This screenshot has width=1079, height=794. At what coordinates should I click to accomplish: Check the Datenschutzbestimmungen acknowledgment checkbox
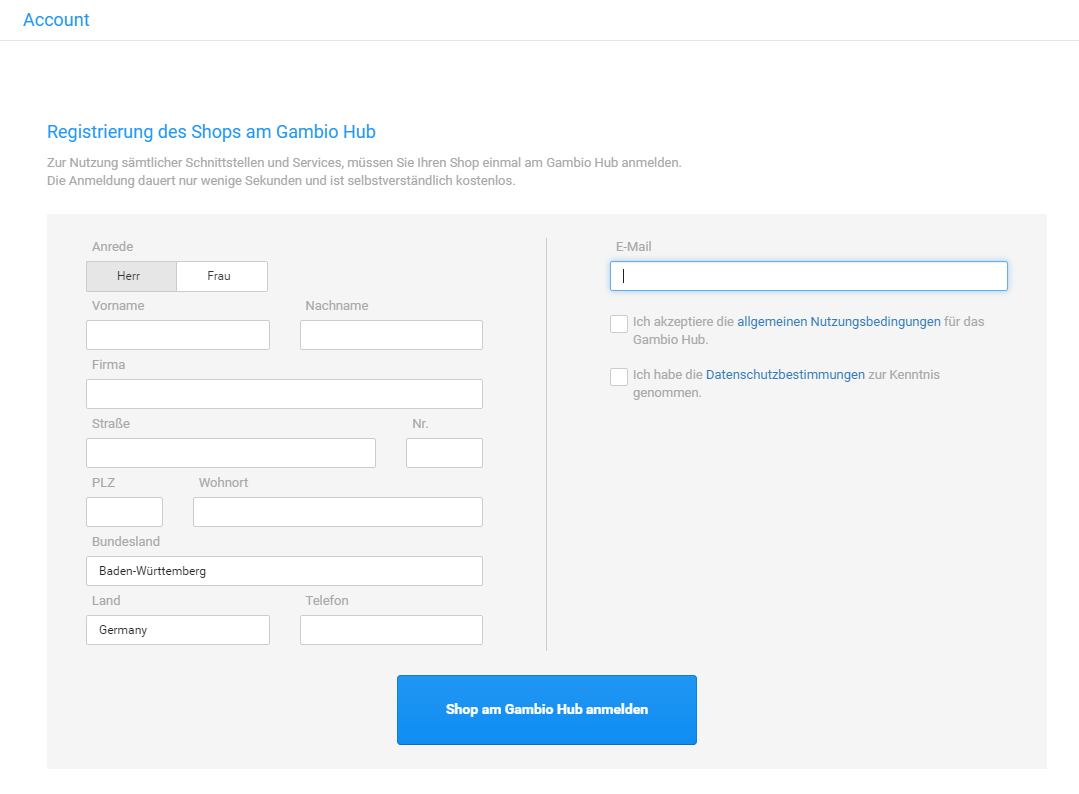[x=618, y=376]
